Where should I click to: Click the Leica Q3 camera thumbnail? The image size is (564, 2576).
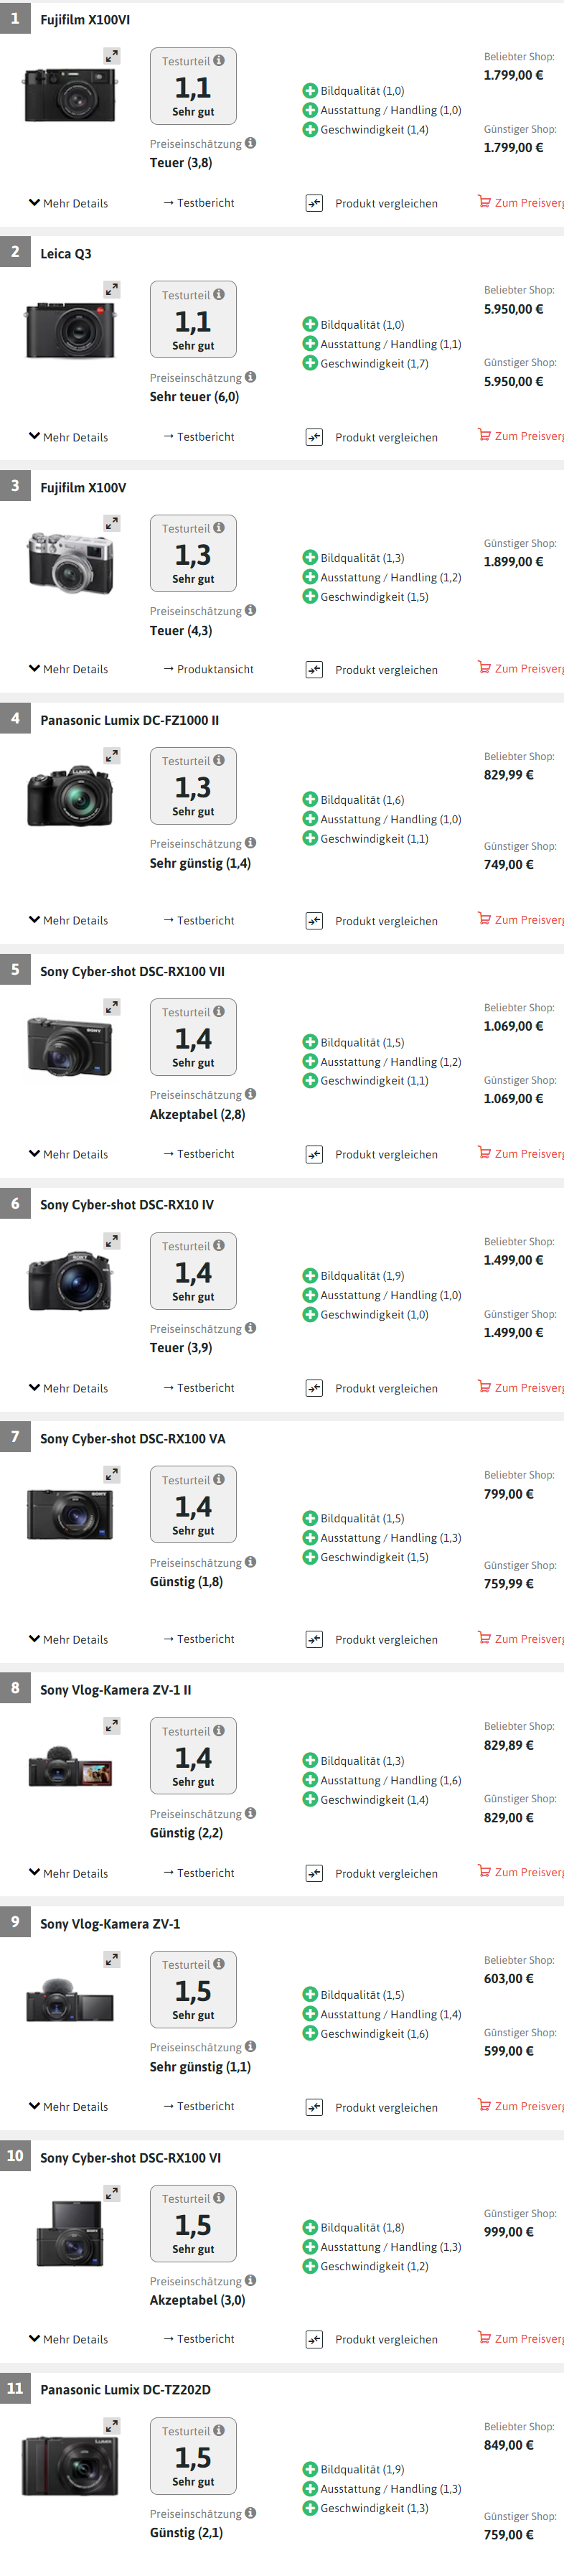[70, 327]
